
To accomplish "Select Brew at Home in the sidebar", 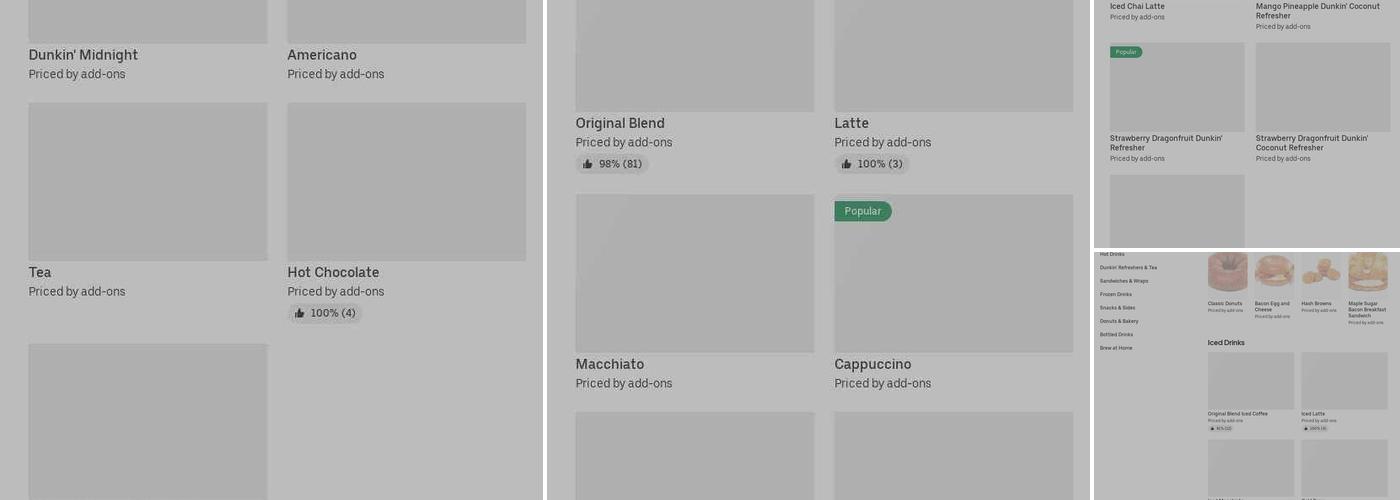I will (1116, 348).
